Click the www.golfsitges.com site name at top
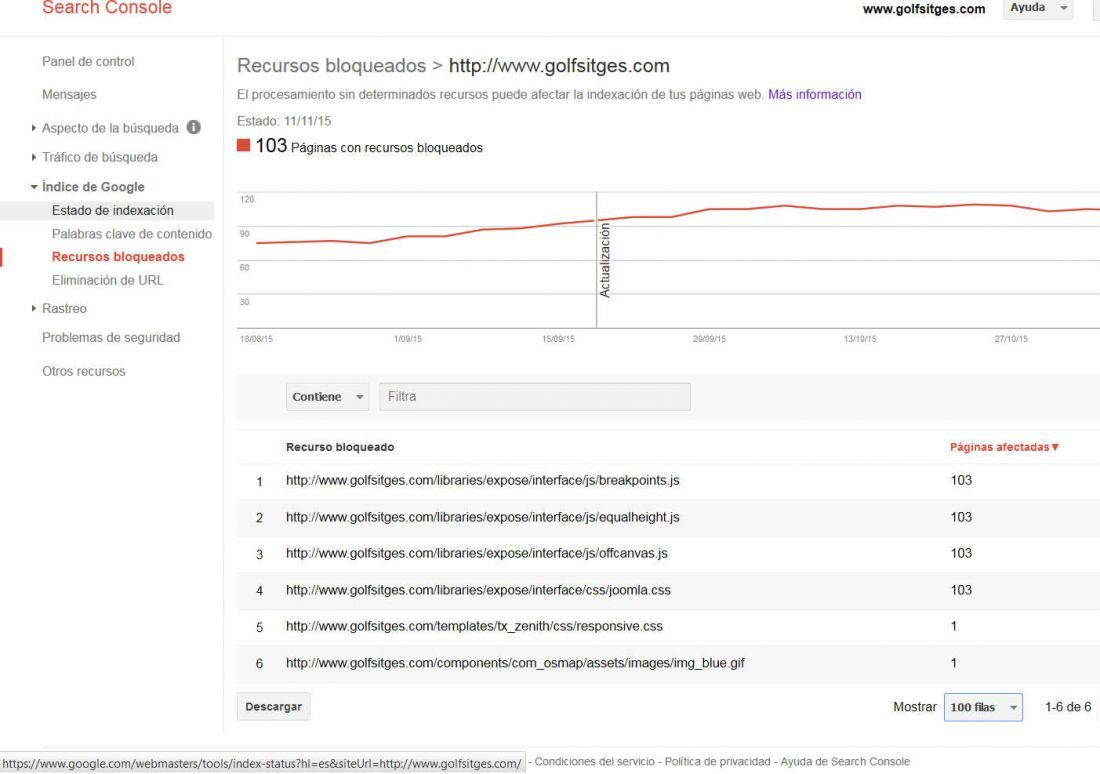Image resolution: width=1100 pixels, height=774 pixels. point(924,9)
